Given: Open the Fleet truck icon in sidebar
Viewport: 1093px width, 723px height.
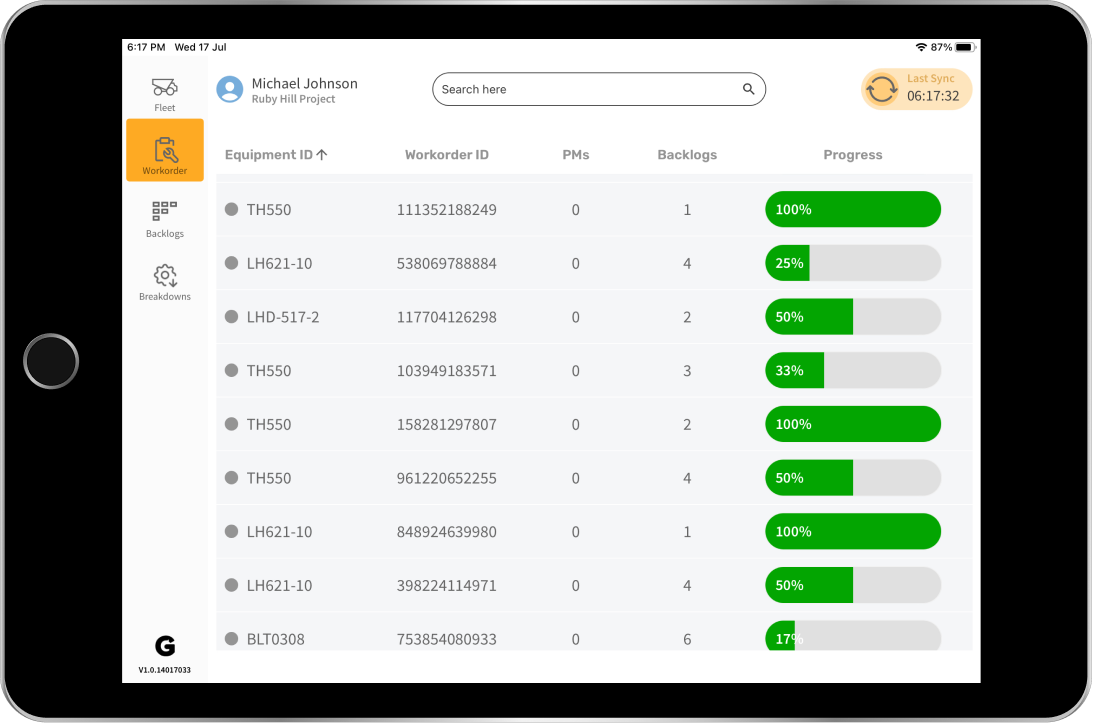Looking at the screenshot, I should [164, 88].
